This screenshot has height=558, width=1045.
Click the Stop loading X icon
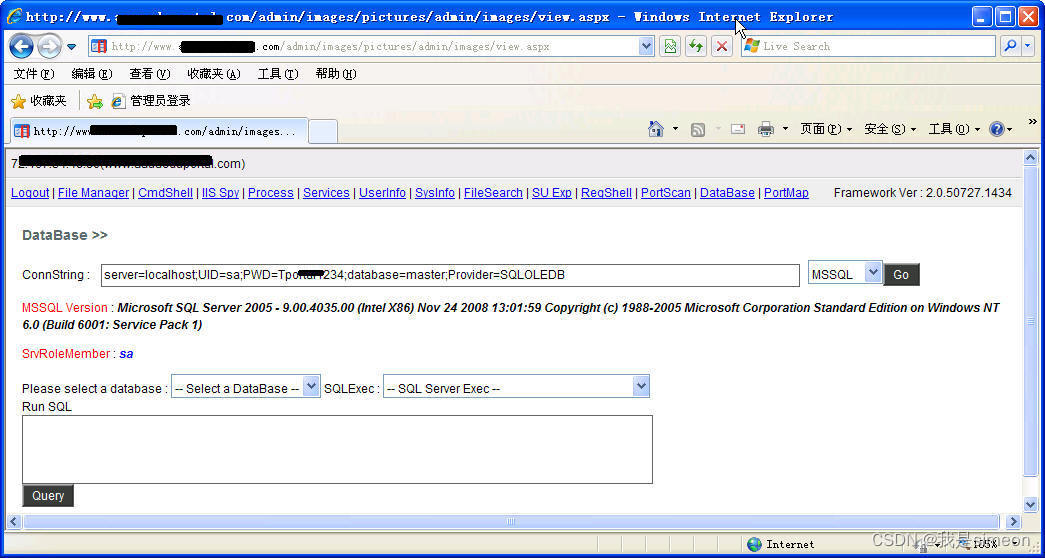(x=721, y=46)
